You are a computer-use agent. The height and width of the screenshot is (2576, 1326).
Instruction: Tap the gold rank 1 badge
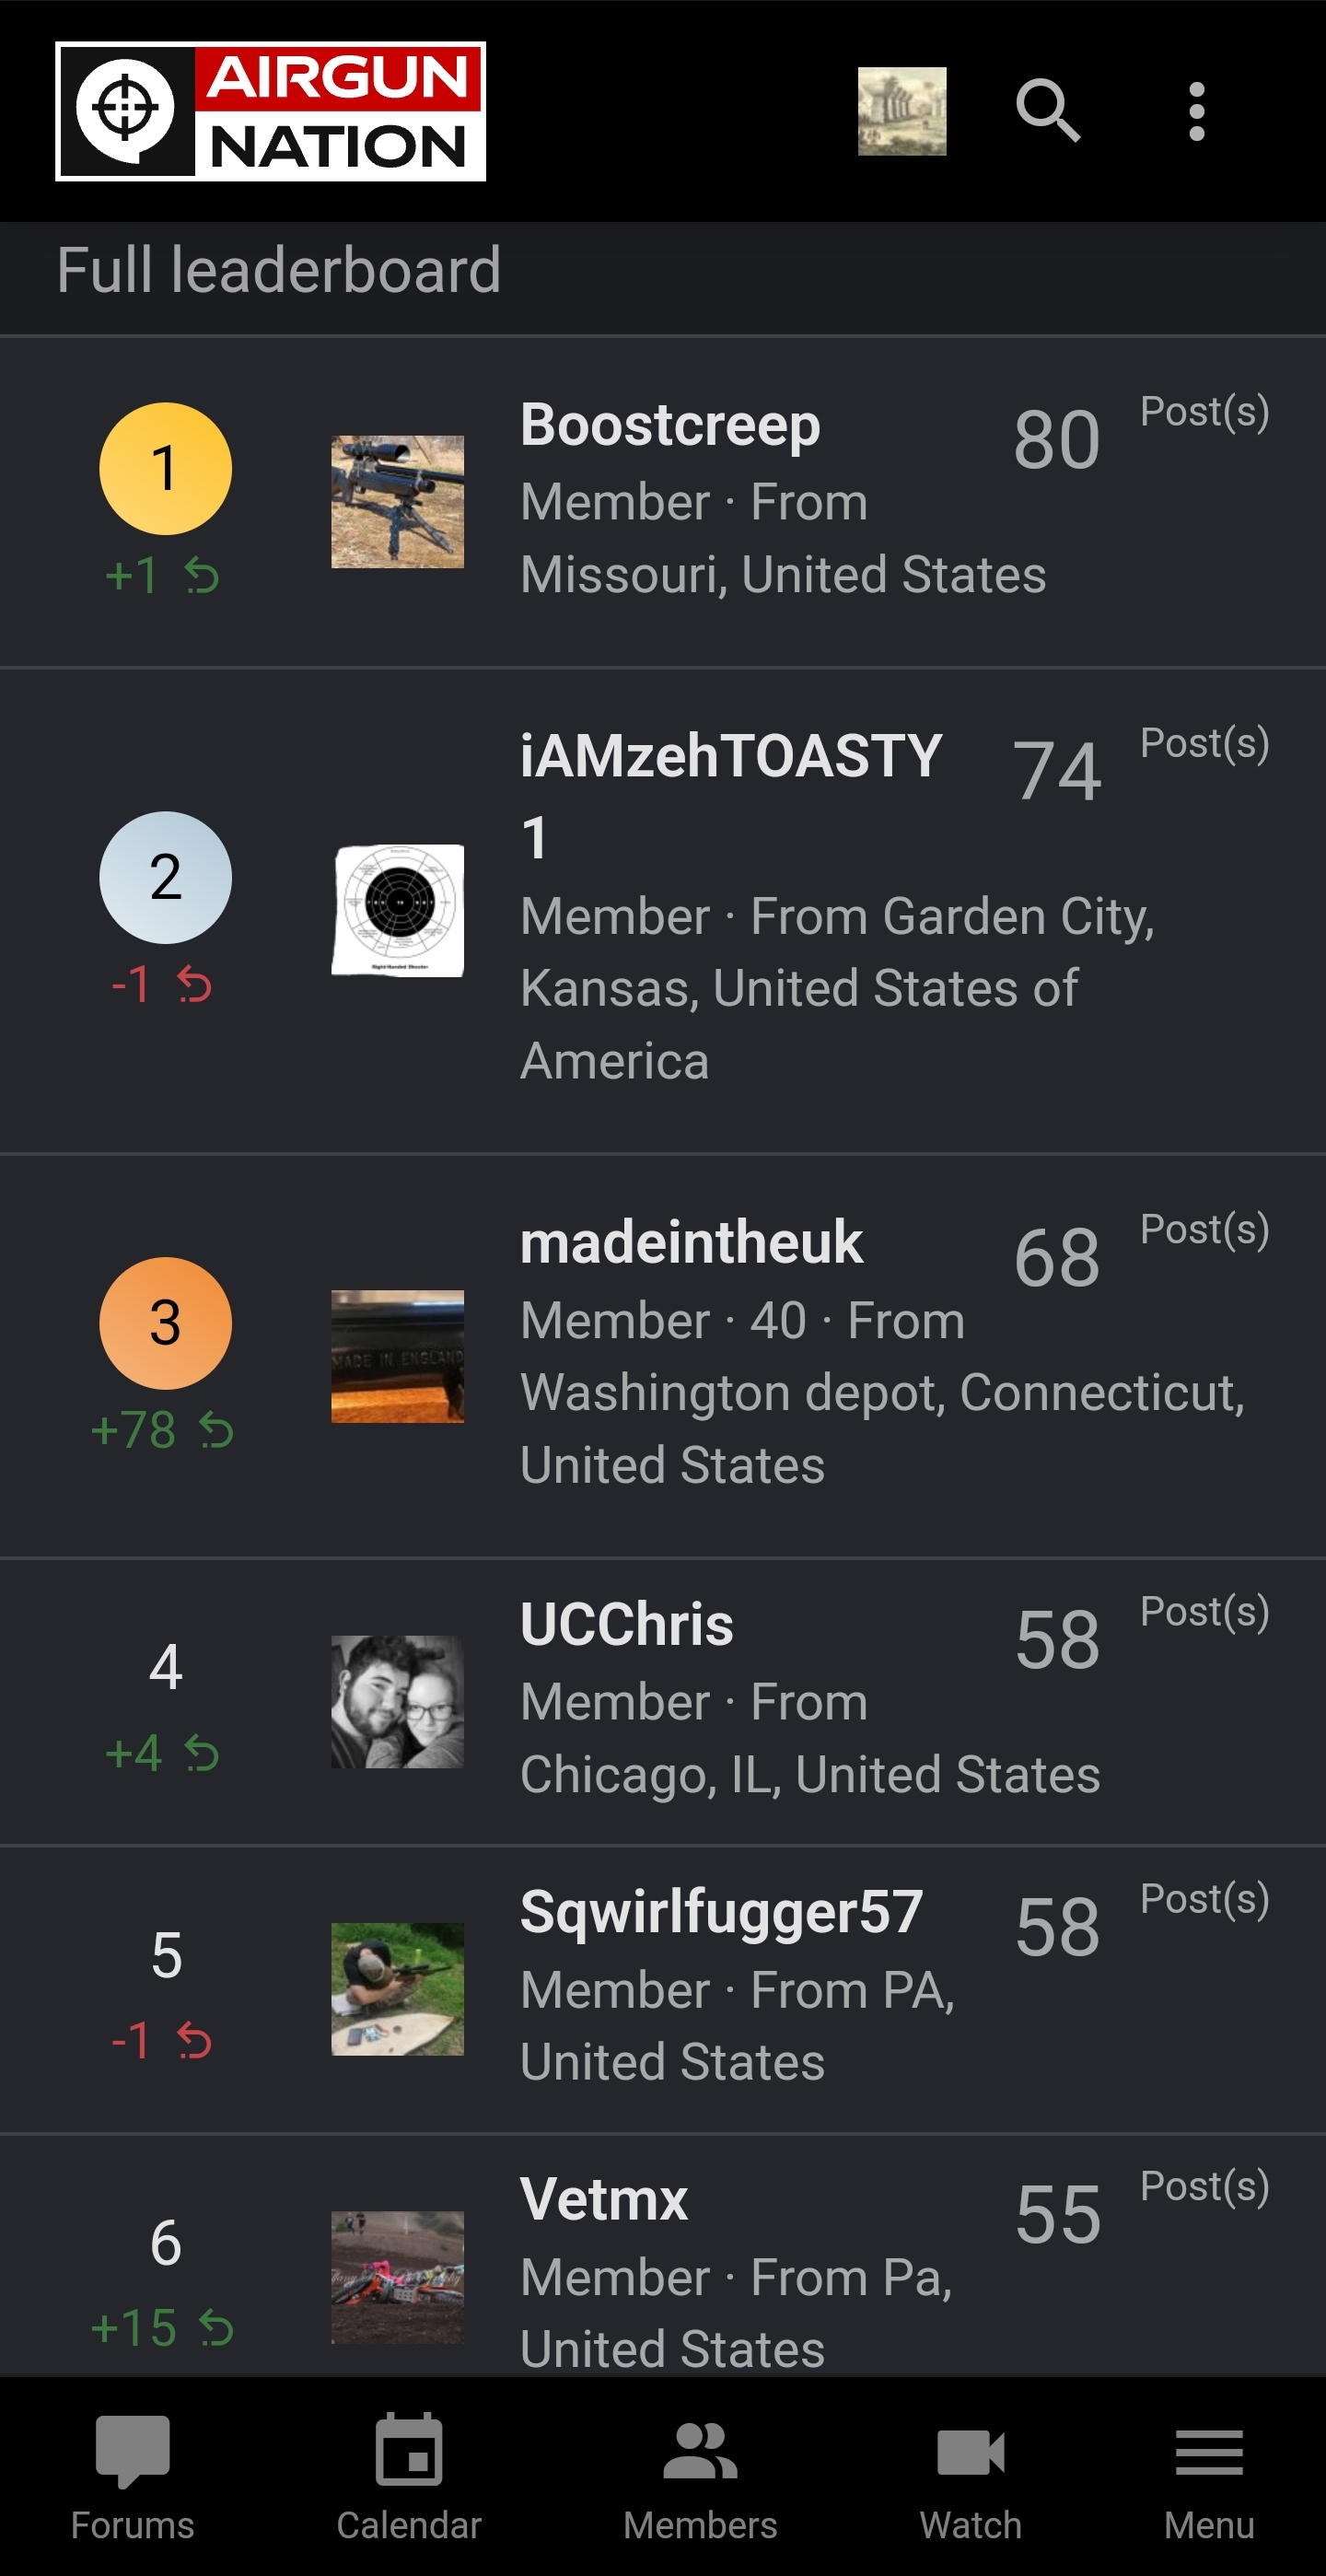point(165,468)
